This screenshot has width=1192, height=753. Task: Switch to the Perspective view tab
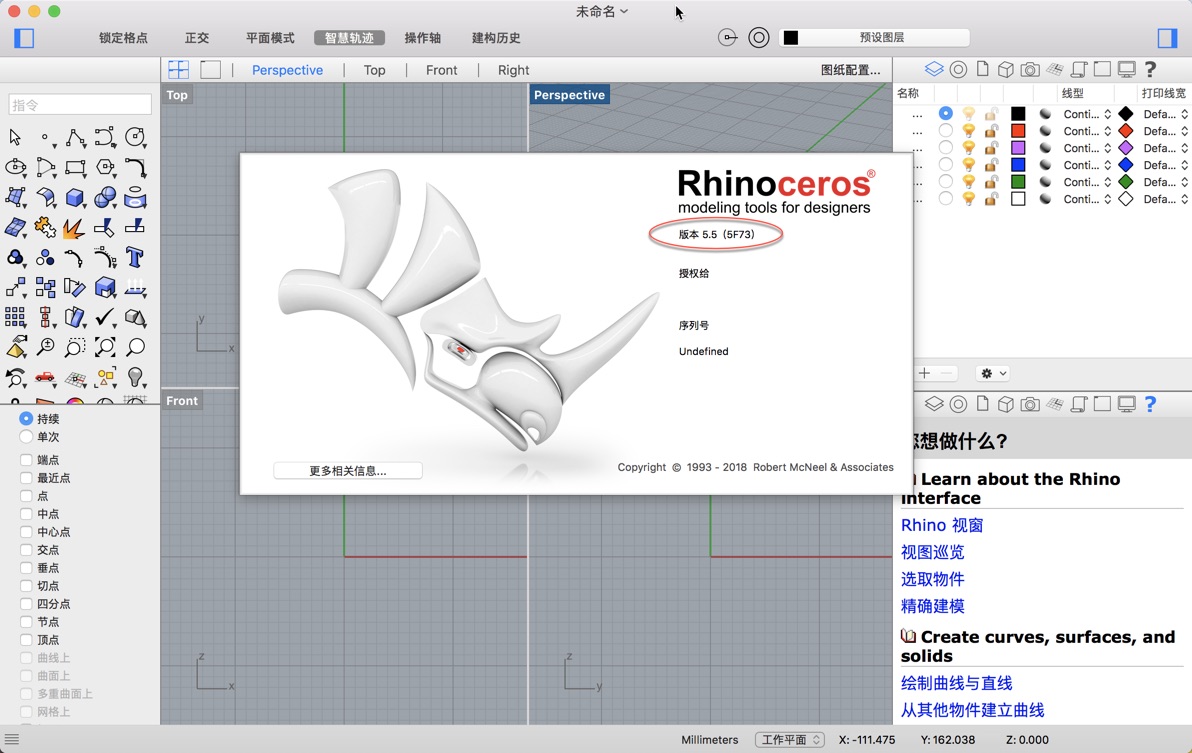coord(287,70)
